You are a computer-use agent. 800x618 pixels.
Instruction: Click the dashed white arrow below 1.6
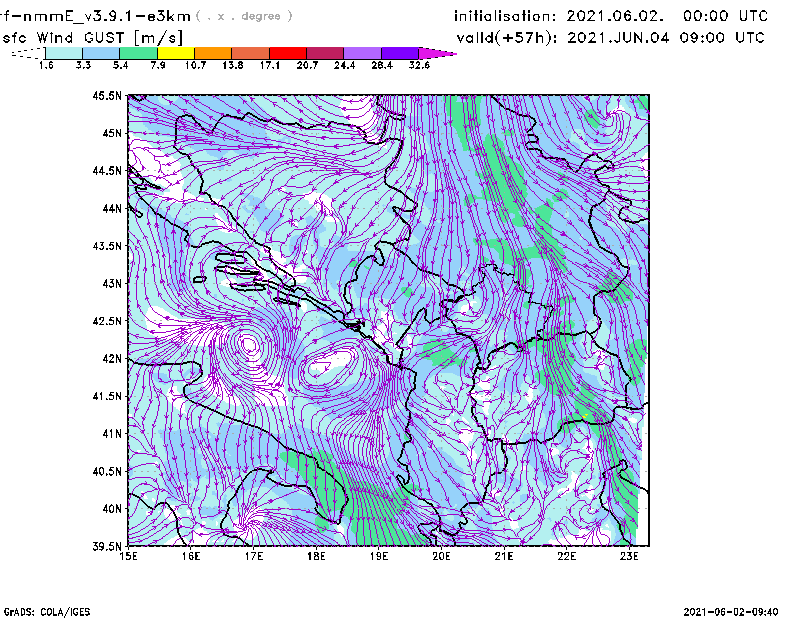coord(27,53)
